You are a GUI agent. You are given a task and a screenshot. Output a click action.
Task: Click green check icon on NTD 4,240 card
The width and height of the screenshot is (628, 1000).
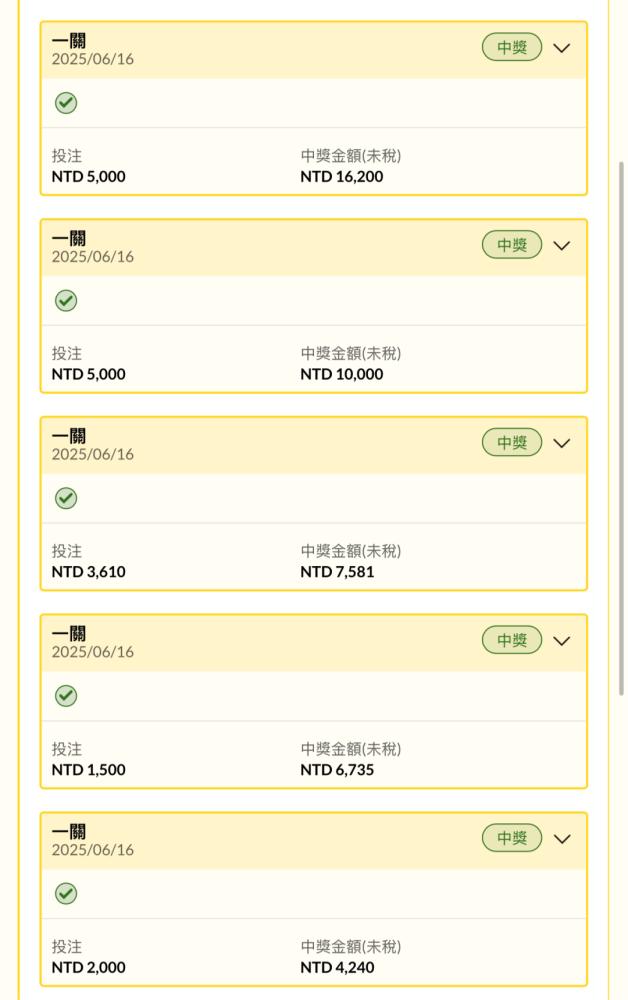(66, 893)
